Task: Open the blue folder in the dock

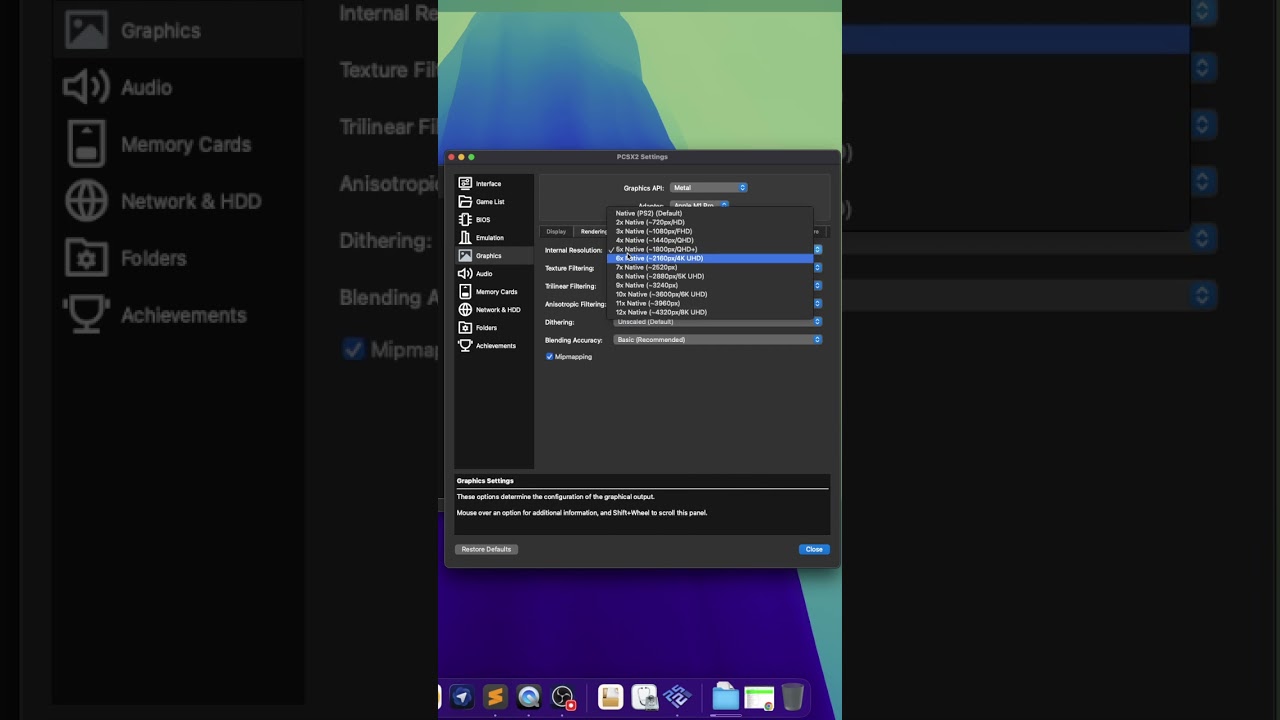Action: (726, 697)
